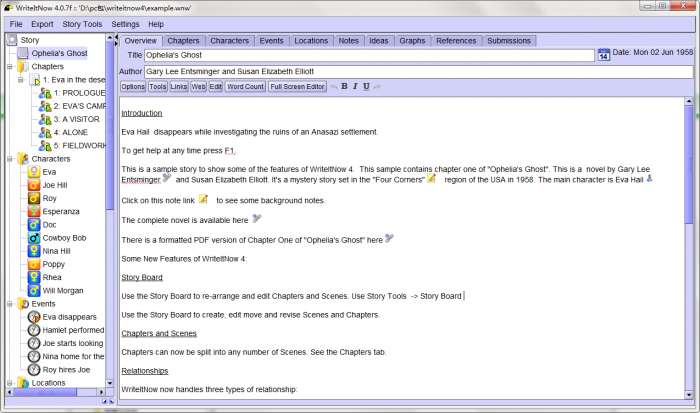Viewport: 700px width, 413px height.
Task: Click the calendar date picker icon
Action: click(604, 54)
